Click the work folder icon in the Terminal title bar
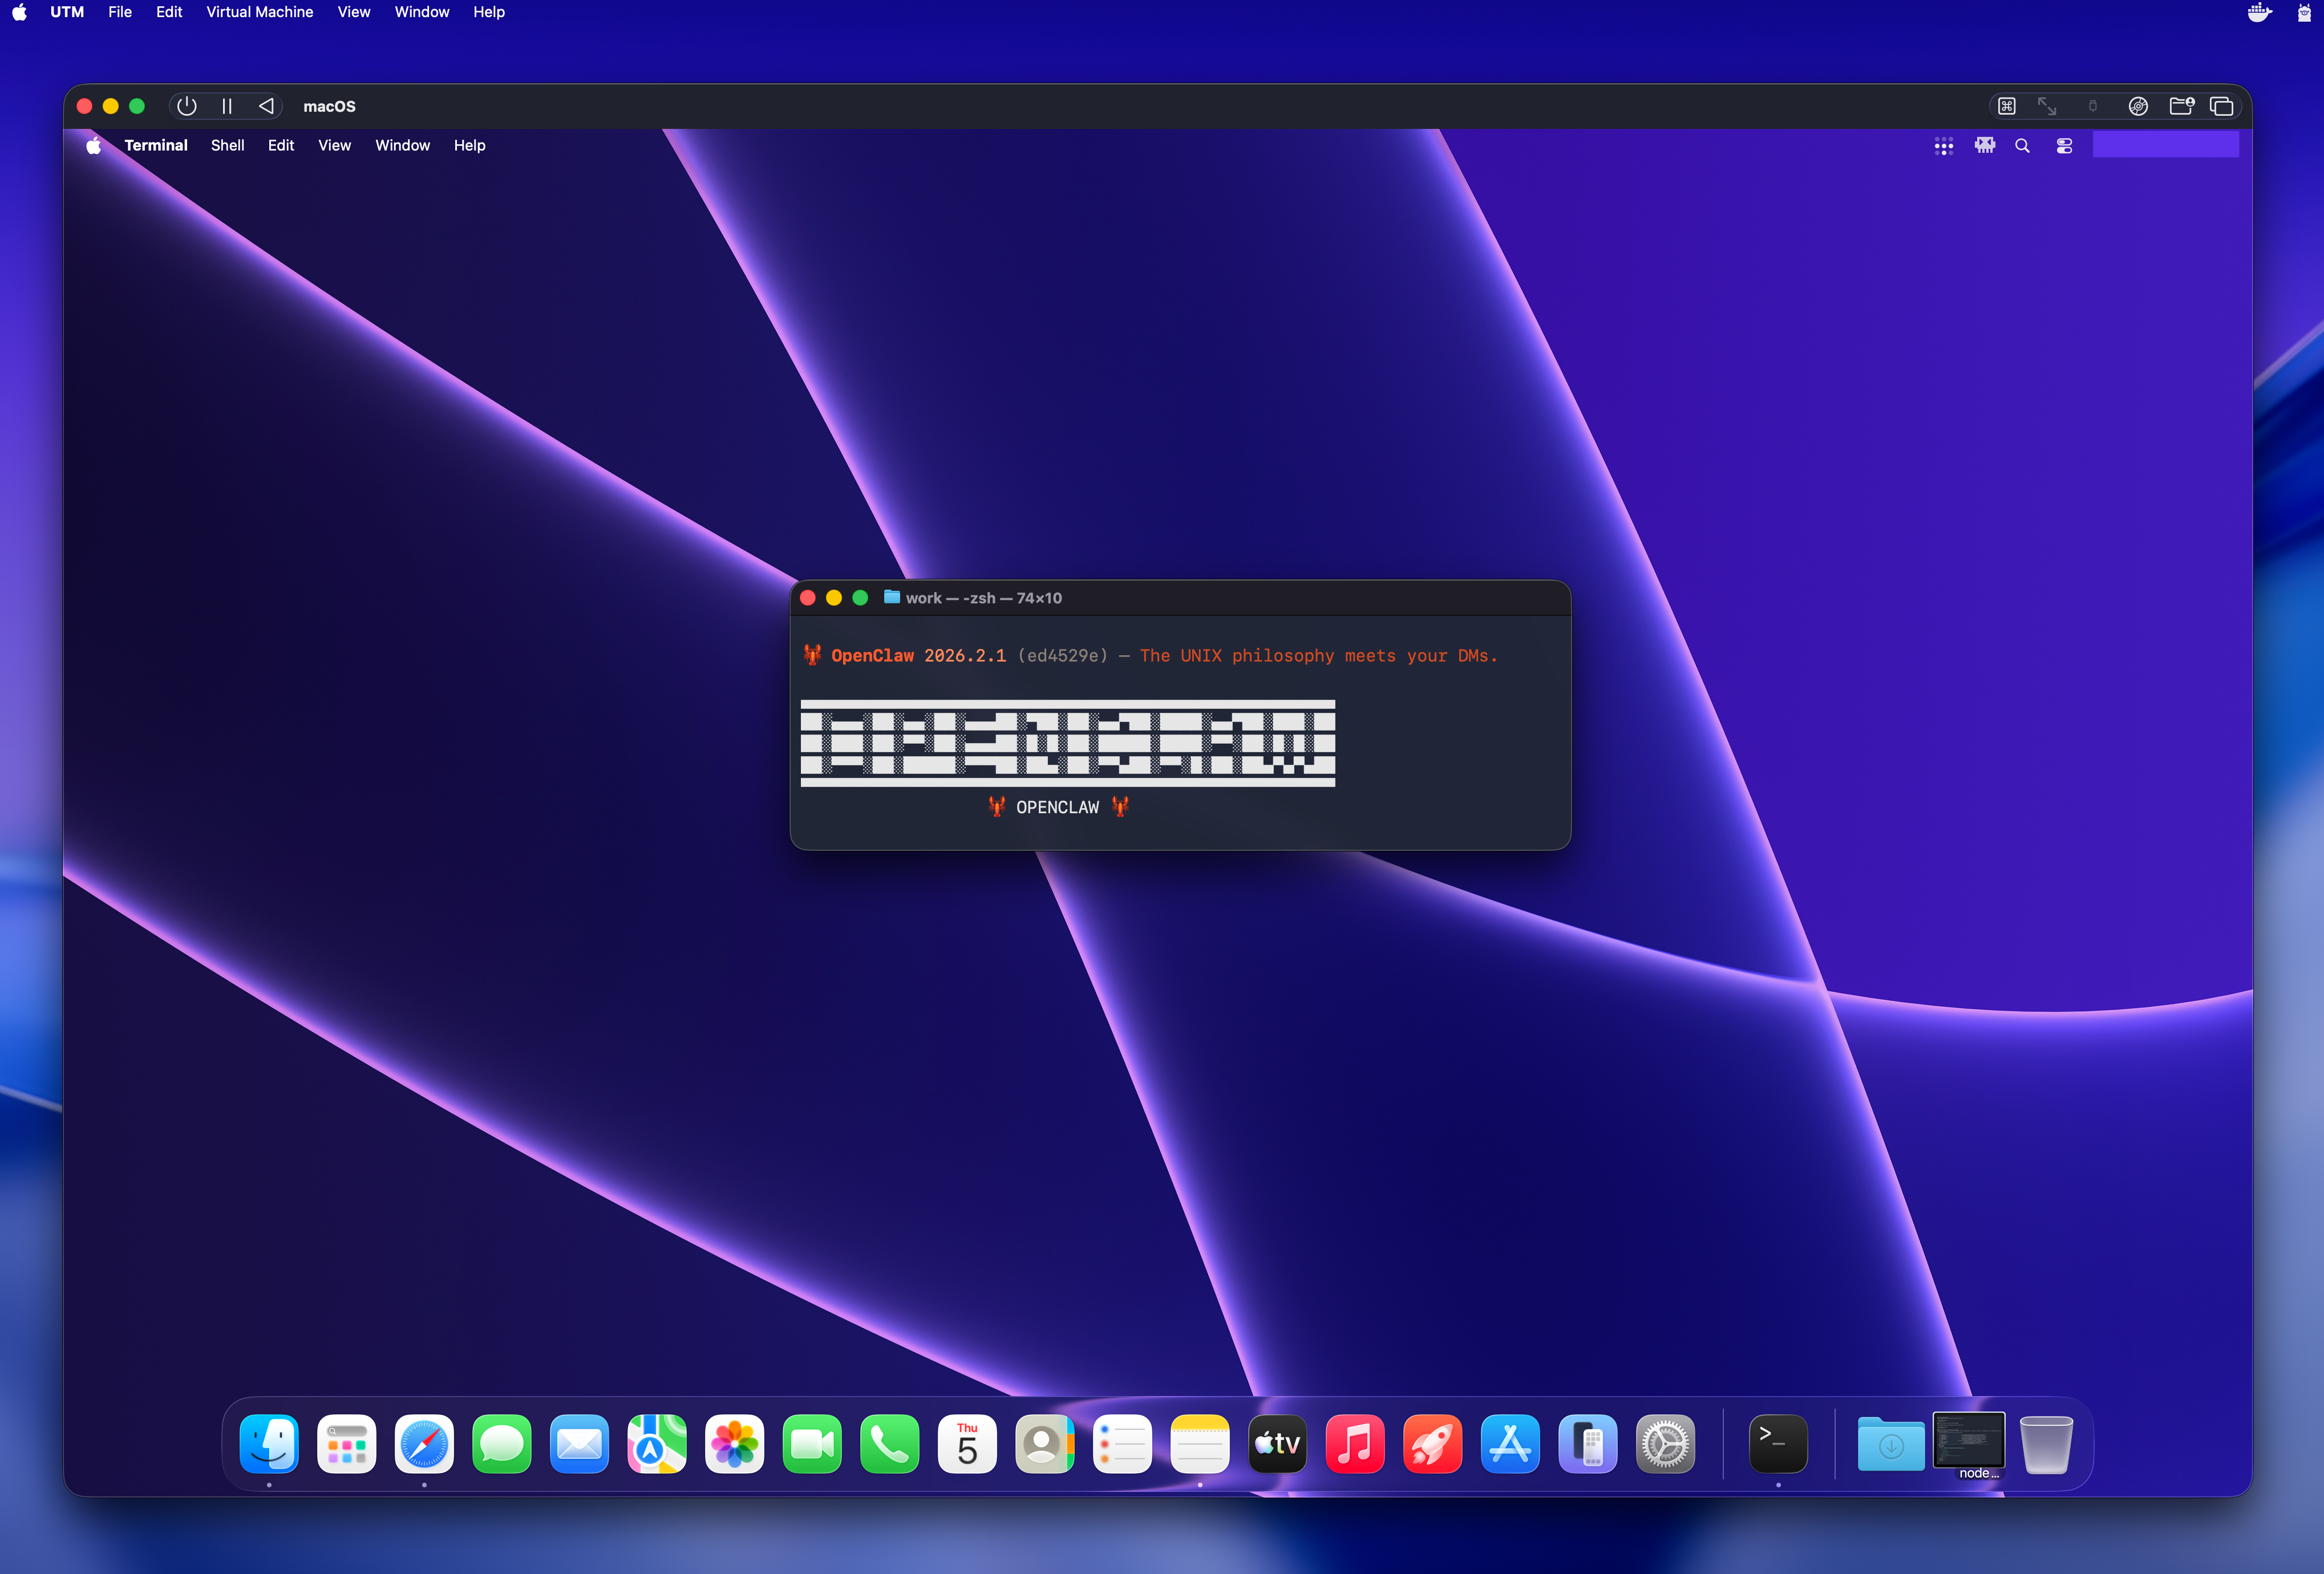Viewport: 2324px width, 1574px height. (891, 597)
